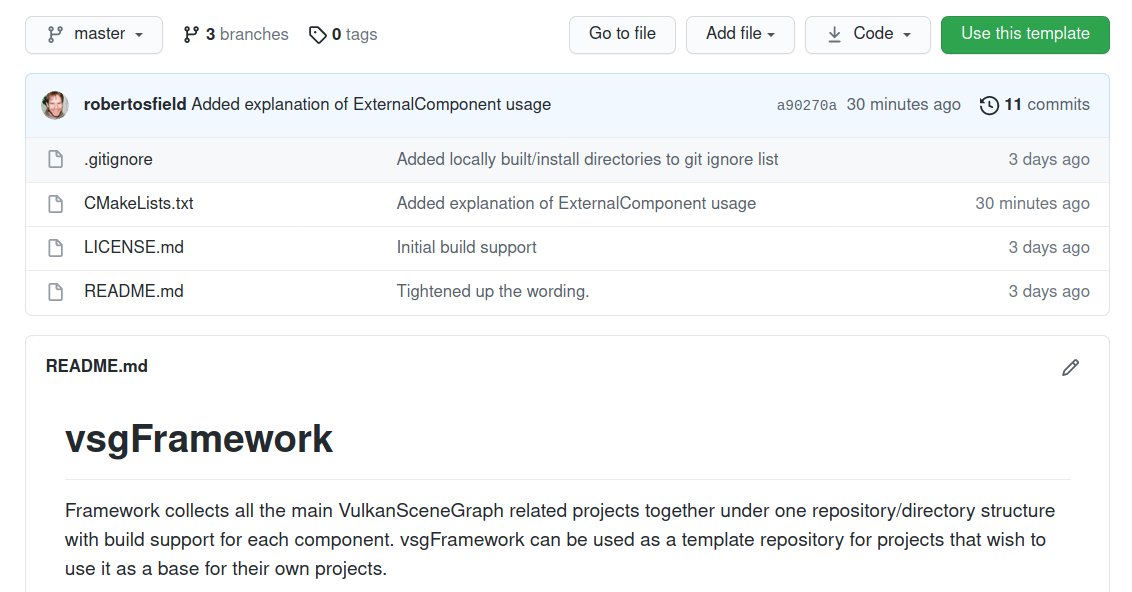Click the 0 tags link
The width and height of the screenshot is (1132, 592).
point(343,34)
